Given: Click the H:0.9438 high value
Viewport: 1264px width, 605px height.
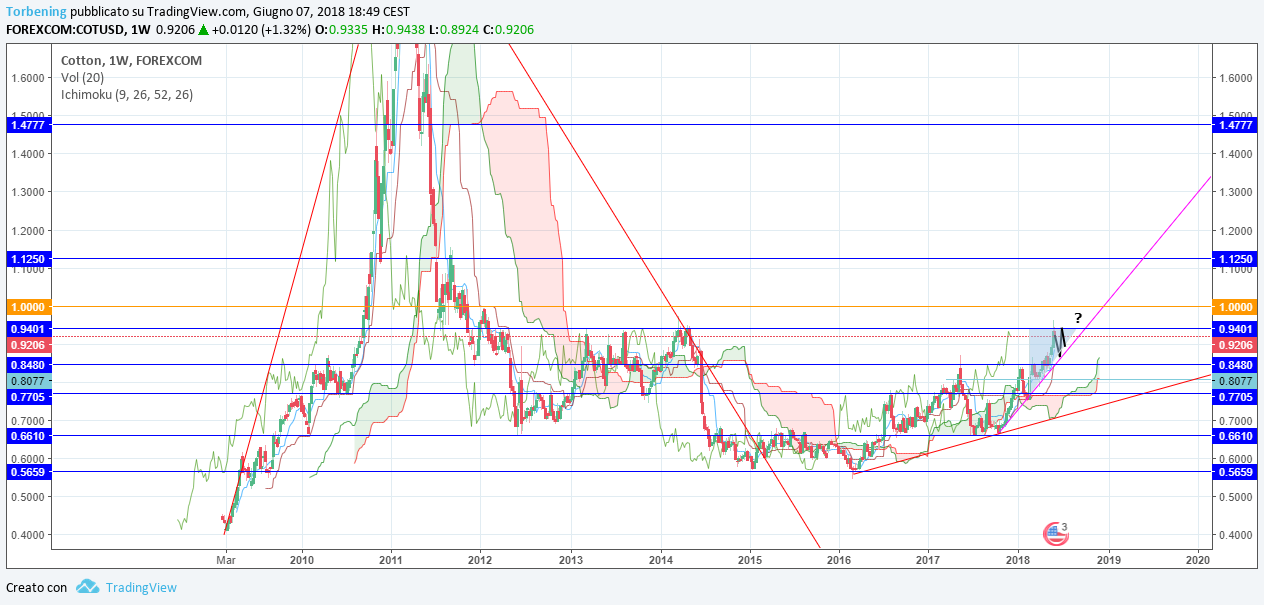Looking at the screenshot, I should click(x=398, y=30).
